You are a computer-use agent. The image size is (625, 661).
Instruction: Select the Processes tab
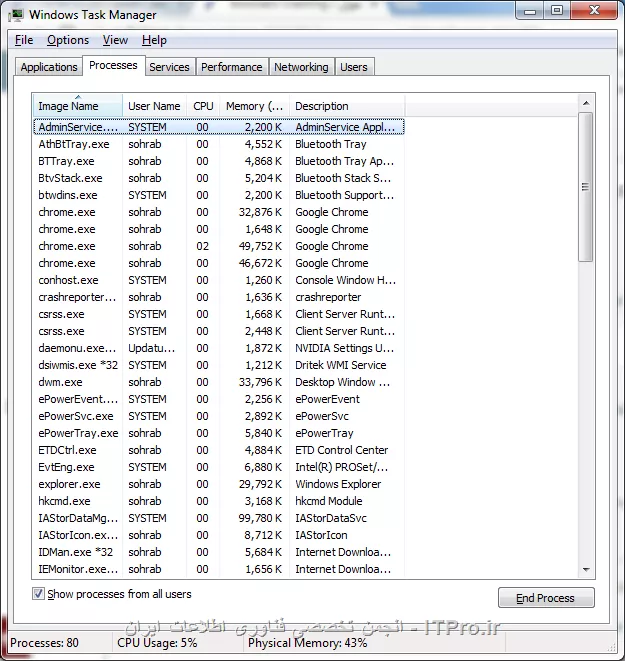click(x=113, y=65)
